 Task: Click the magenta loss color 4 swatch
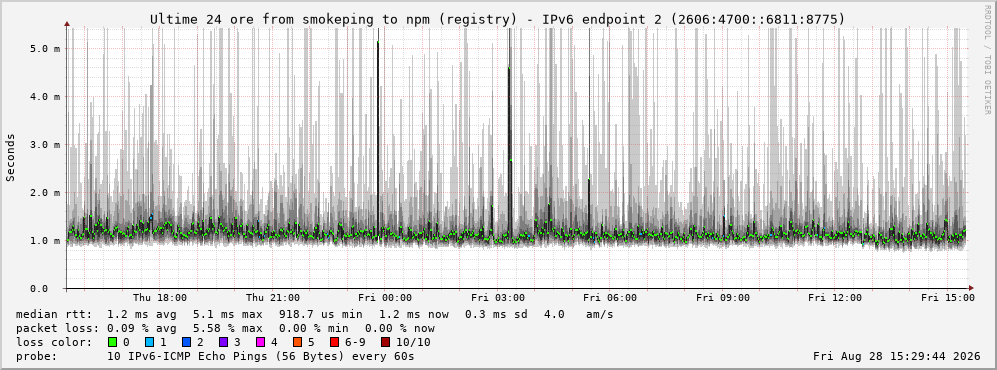(260, 342)
